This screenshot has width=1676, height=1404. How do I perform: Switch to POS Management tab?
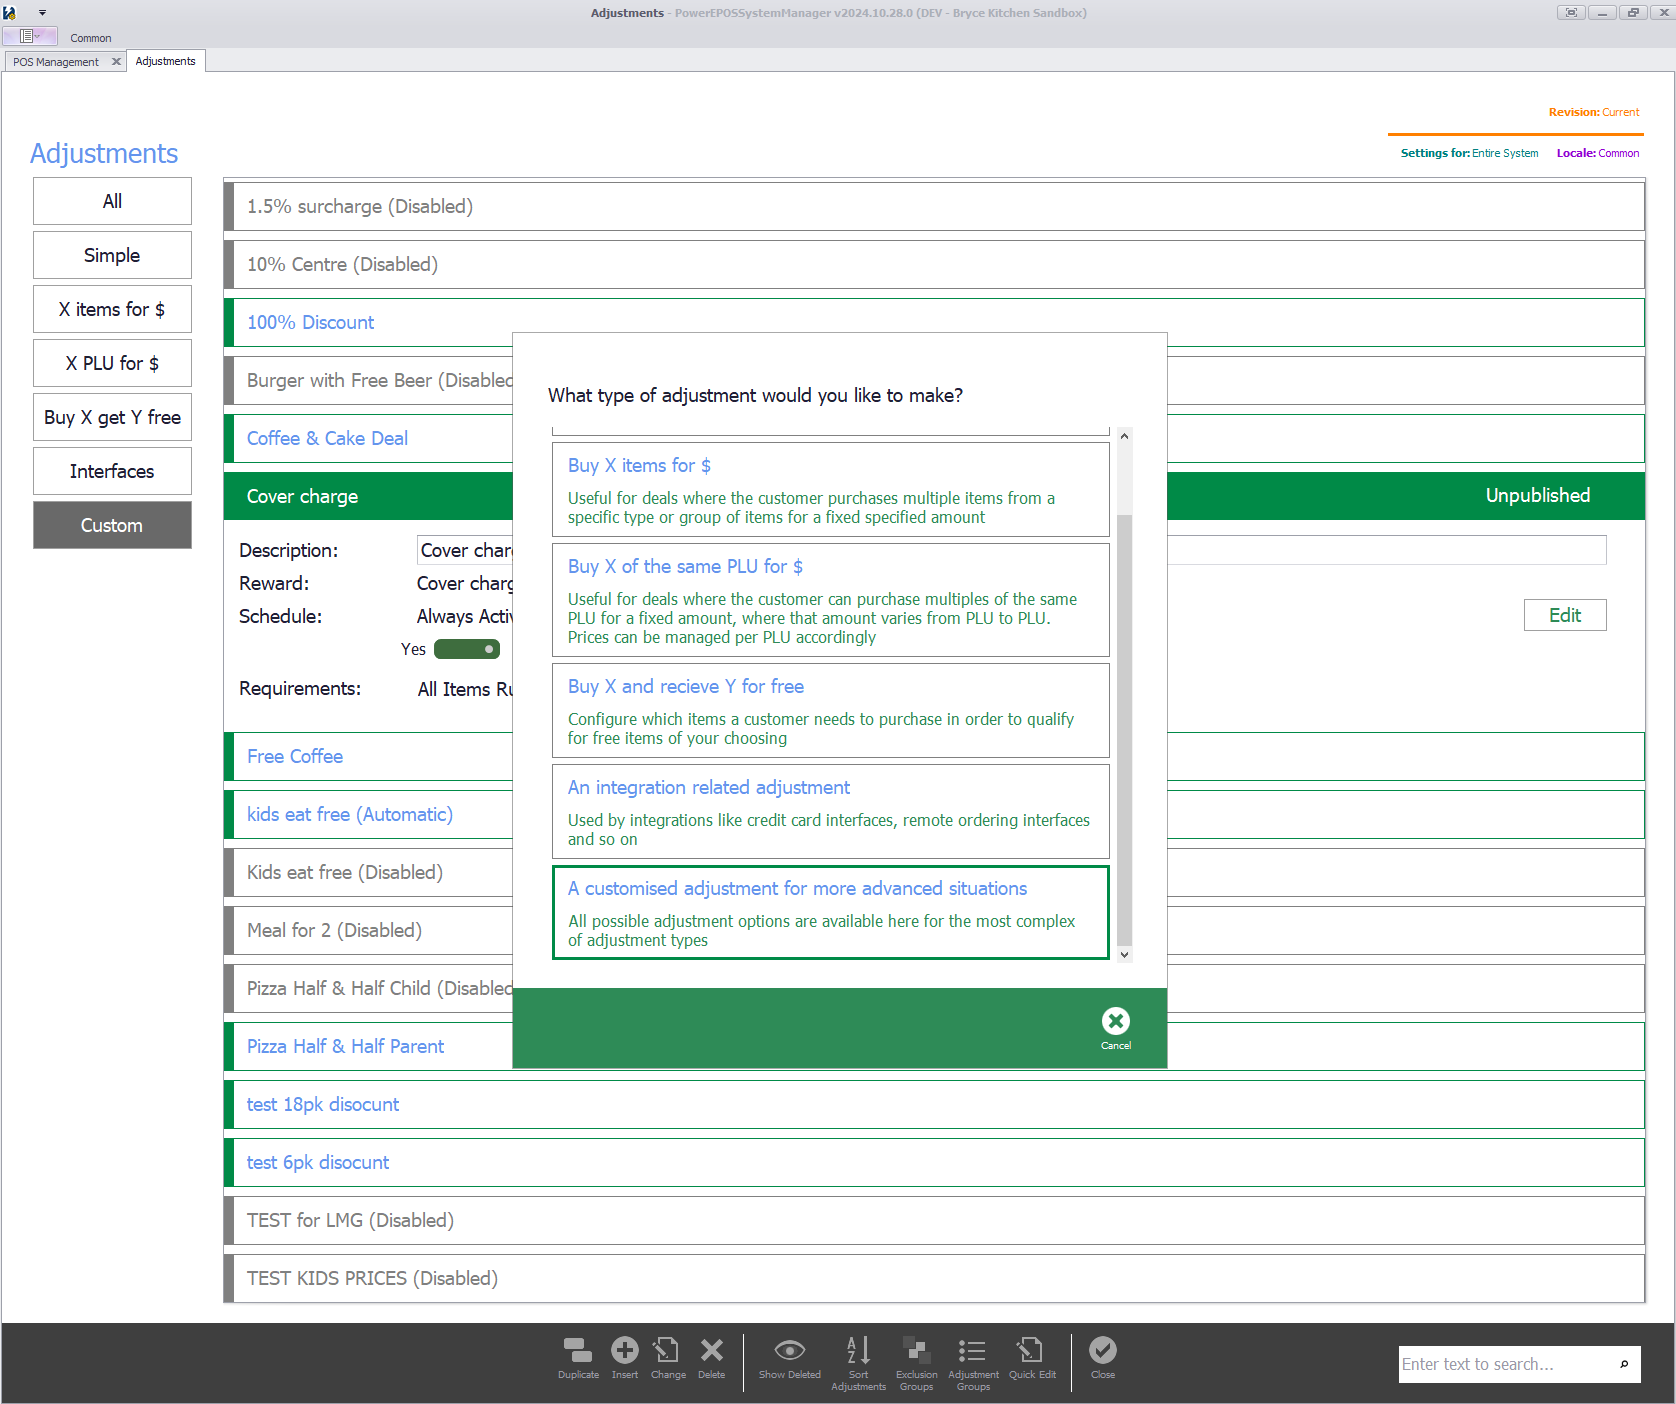(56, 62)
